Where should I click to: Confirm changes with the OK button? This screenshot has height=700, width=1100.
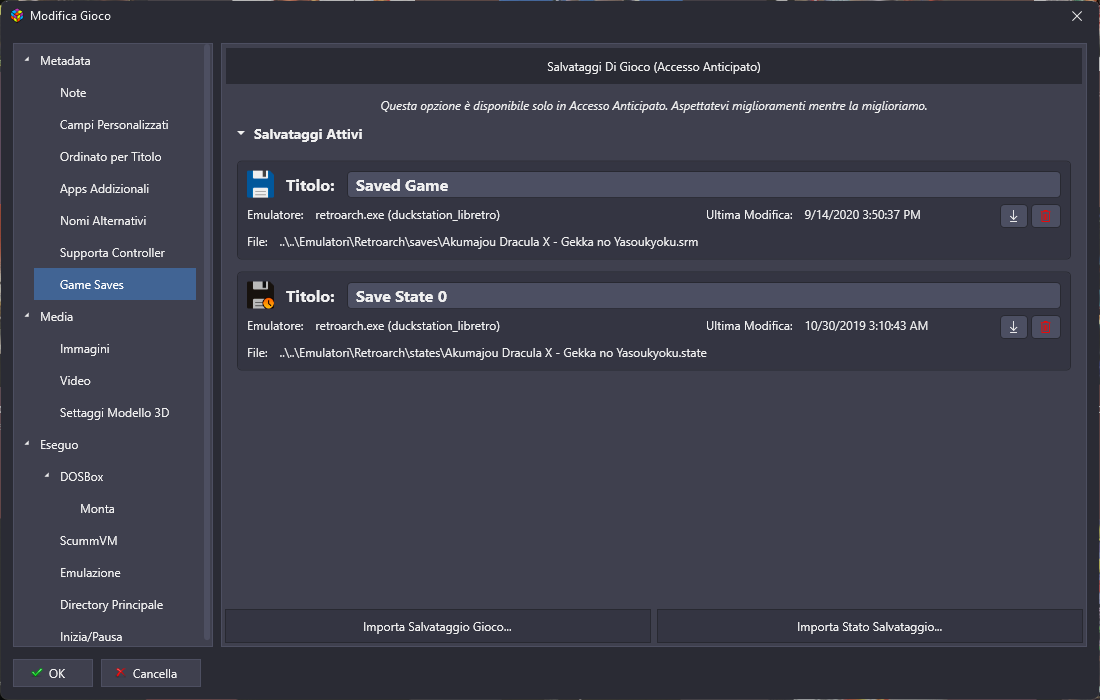[x=48, y=673]
